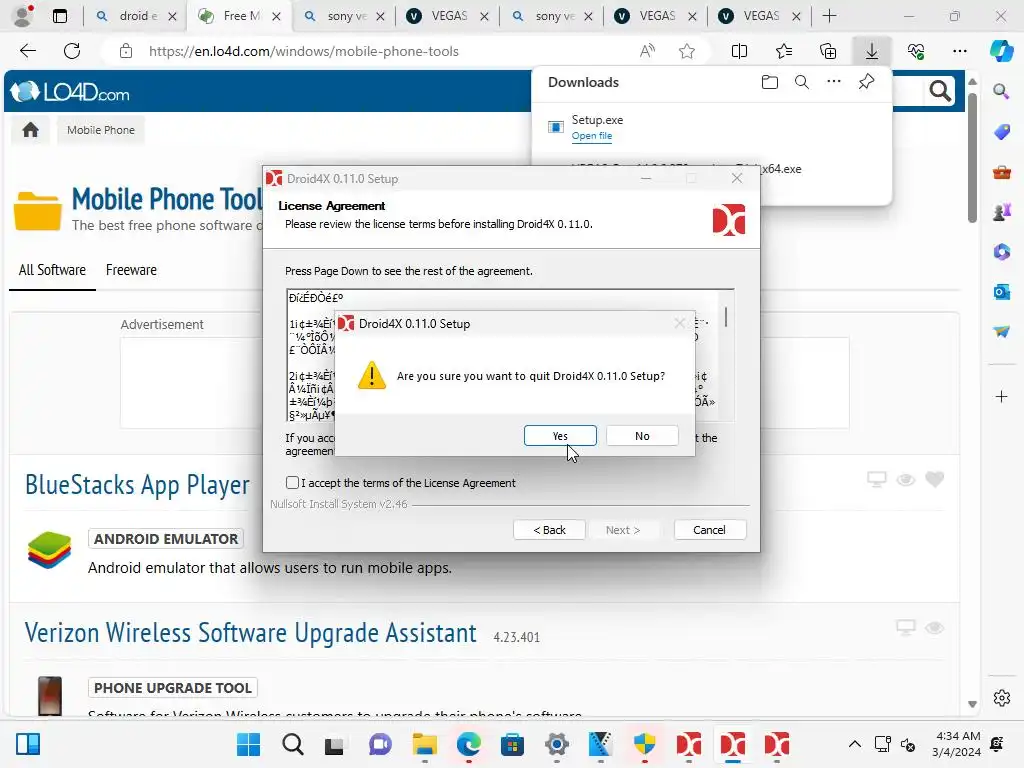Open sidebar Search icon

click(x=1001, y=91)
